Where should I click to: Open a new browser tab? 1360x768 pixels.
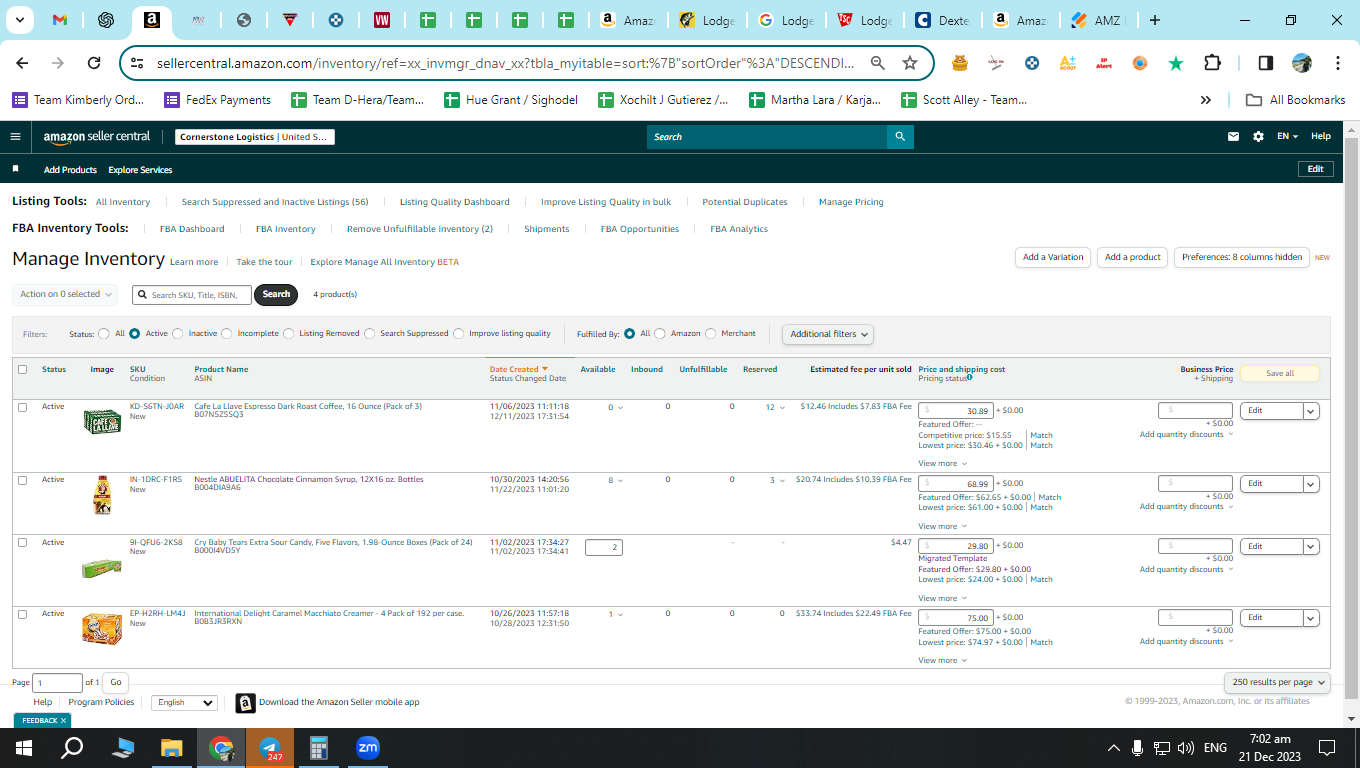tap(1155, 20)
